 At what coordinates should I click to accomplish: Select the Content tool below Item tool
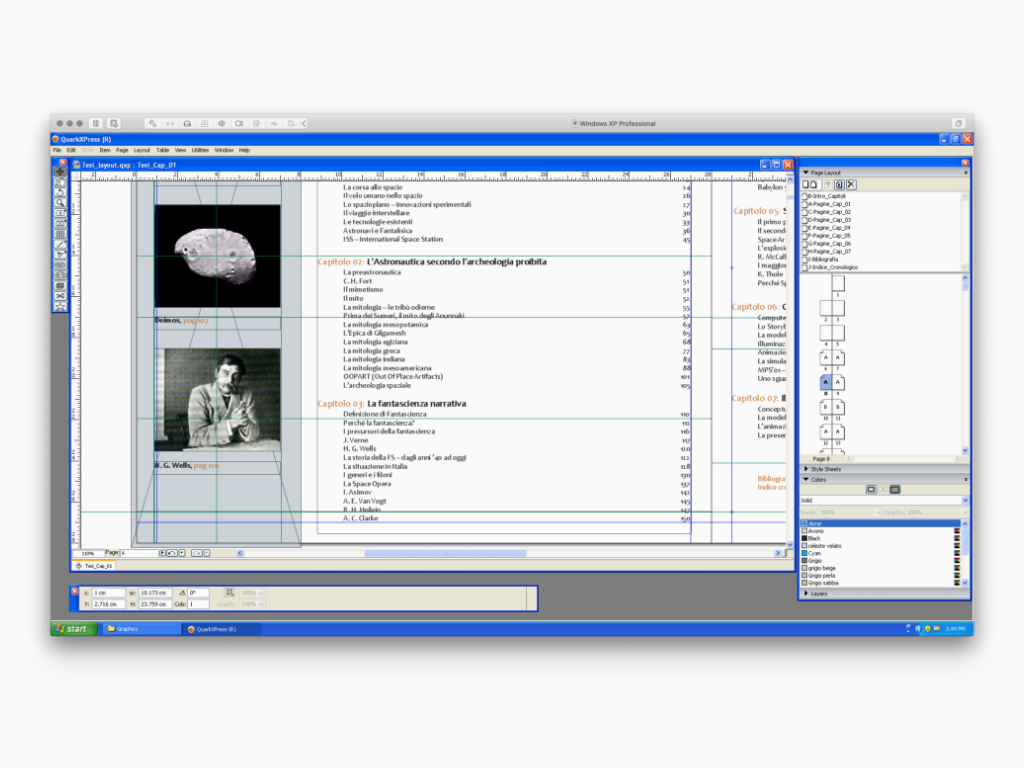[60, 182]
